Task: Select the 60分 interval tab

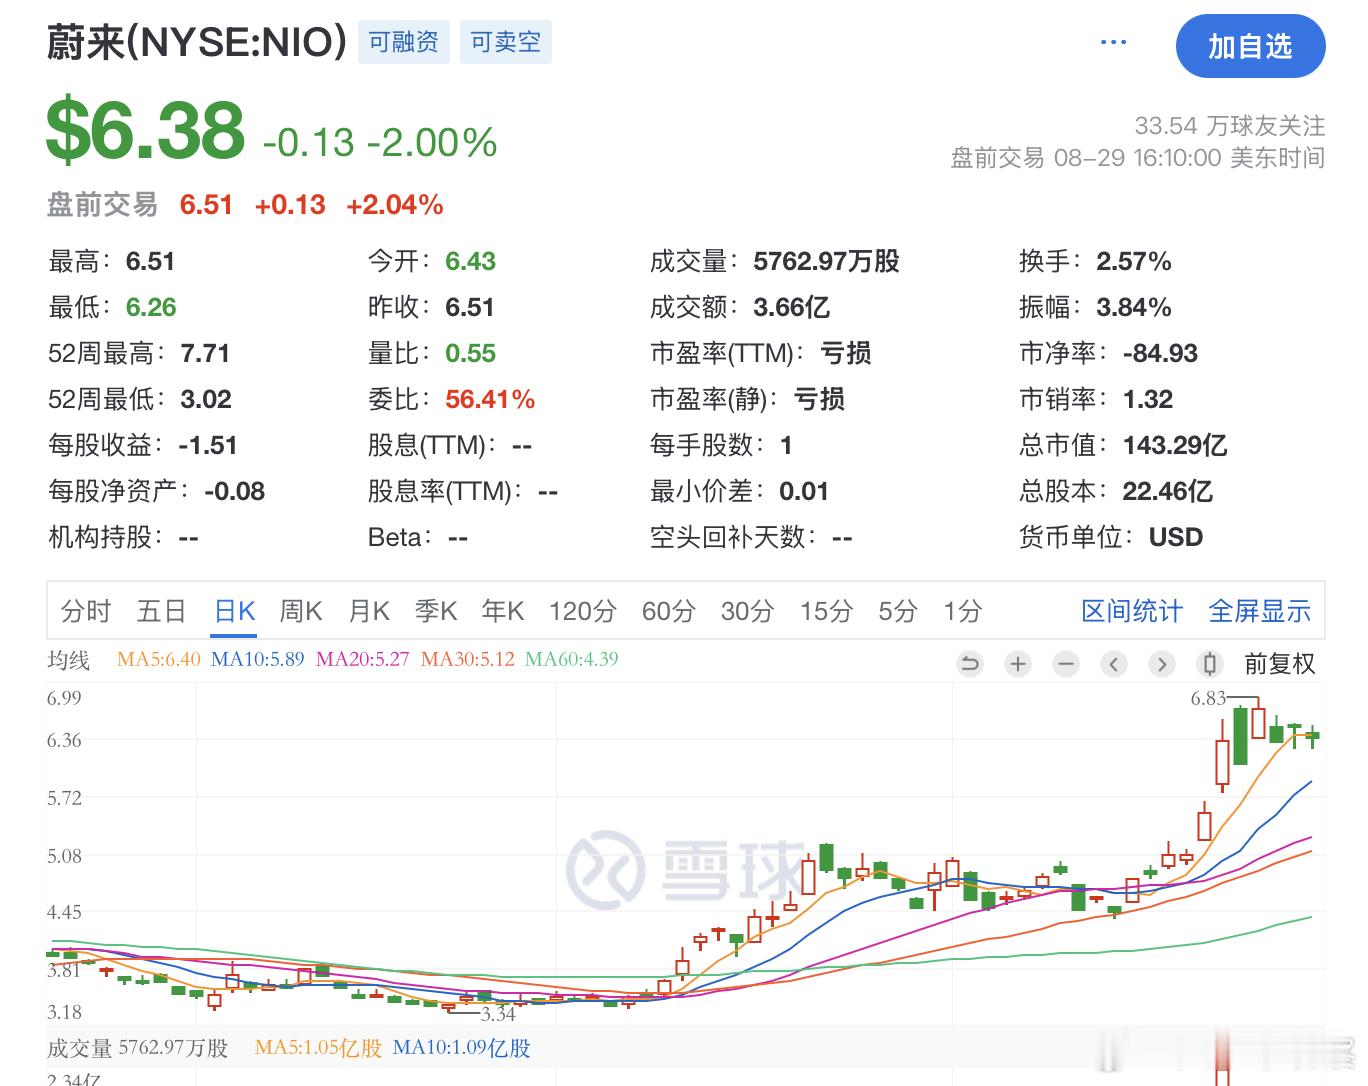Action: (669, 611)
